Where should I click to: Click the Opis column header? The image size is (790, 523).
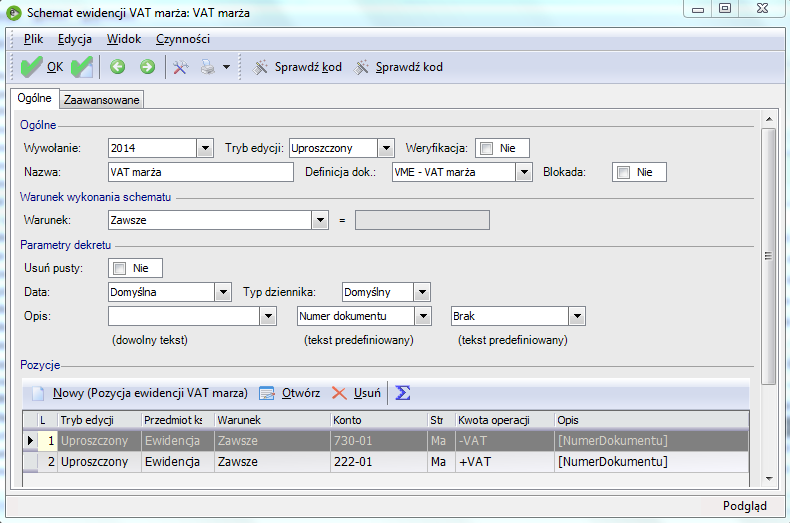pyautogui.click(x=651, y=420)
